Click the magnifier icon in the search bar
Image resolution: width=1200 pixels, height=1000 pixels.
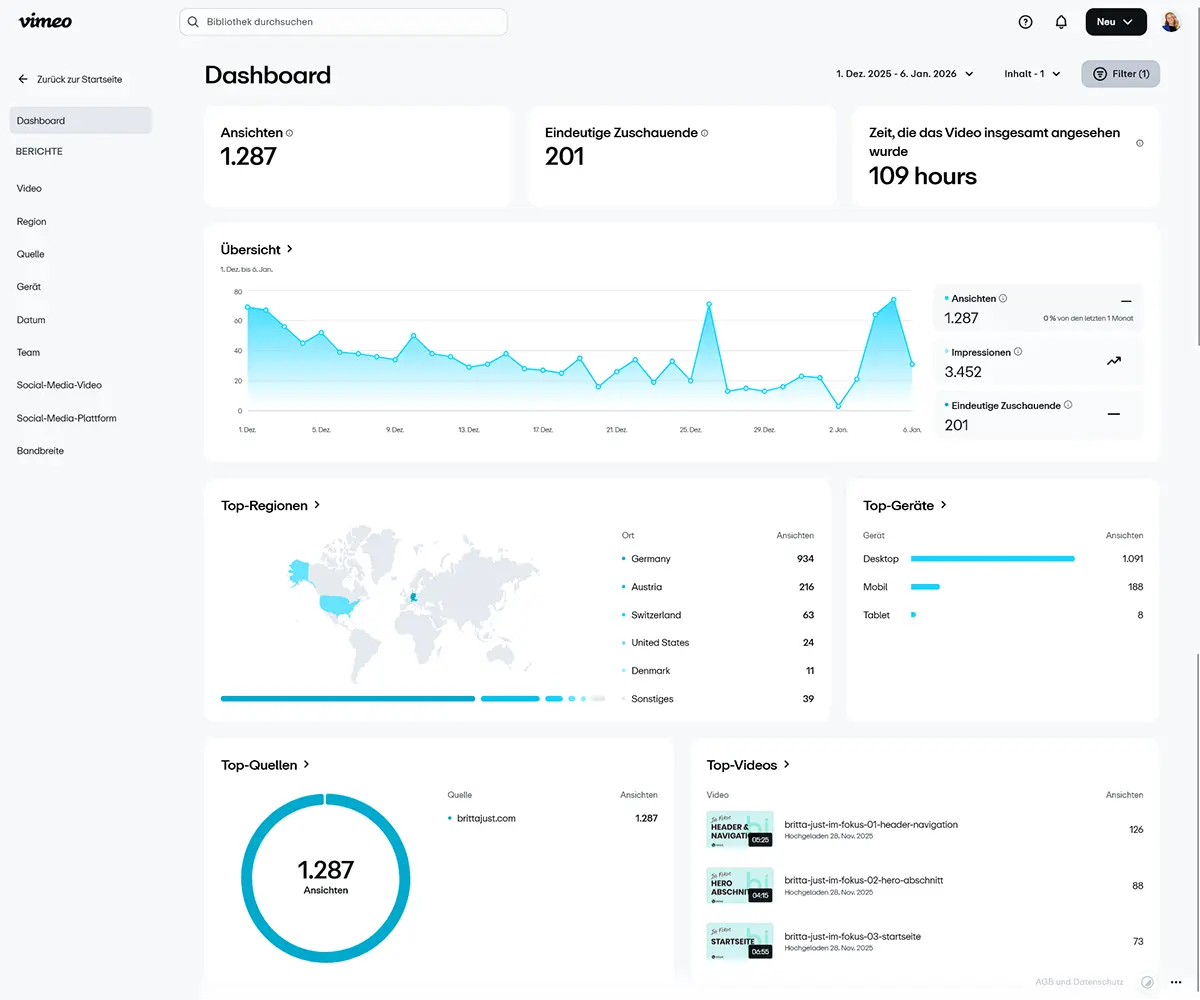point(192,21)
